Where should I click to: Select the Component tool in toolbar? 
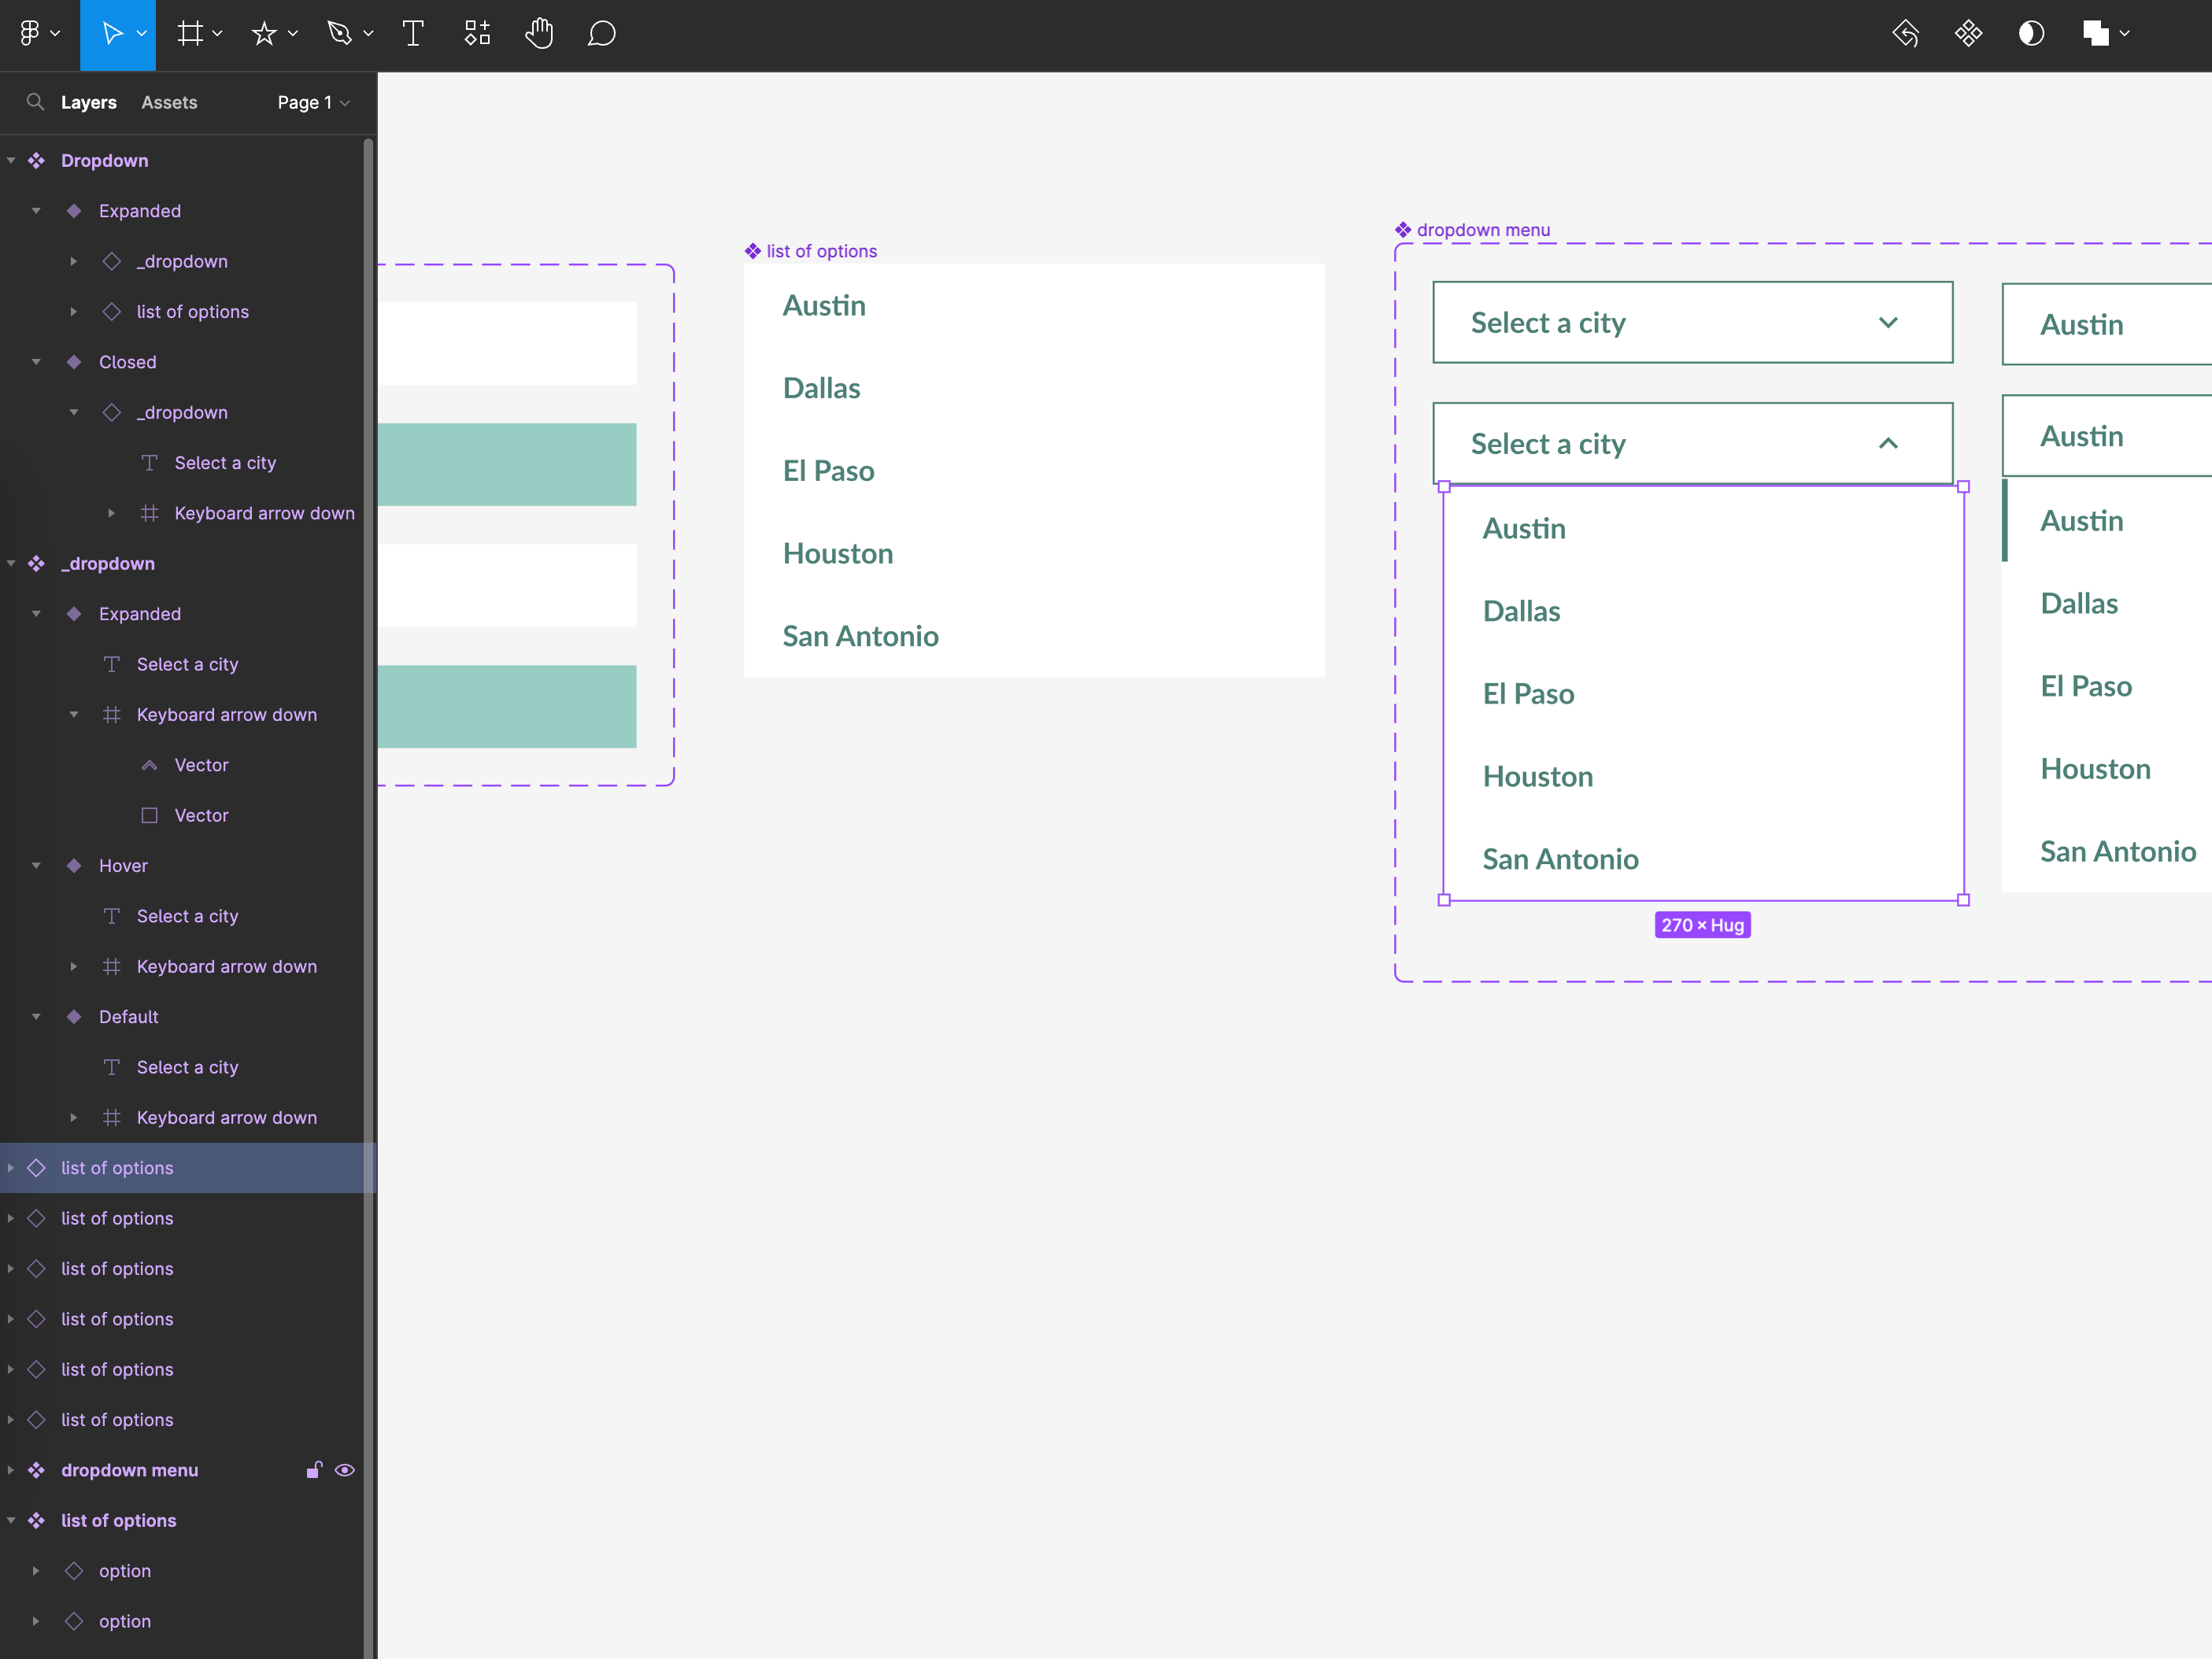tap(476, 31)
